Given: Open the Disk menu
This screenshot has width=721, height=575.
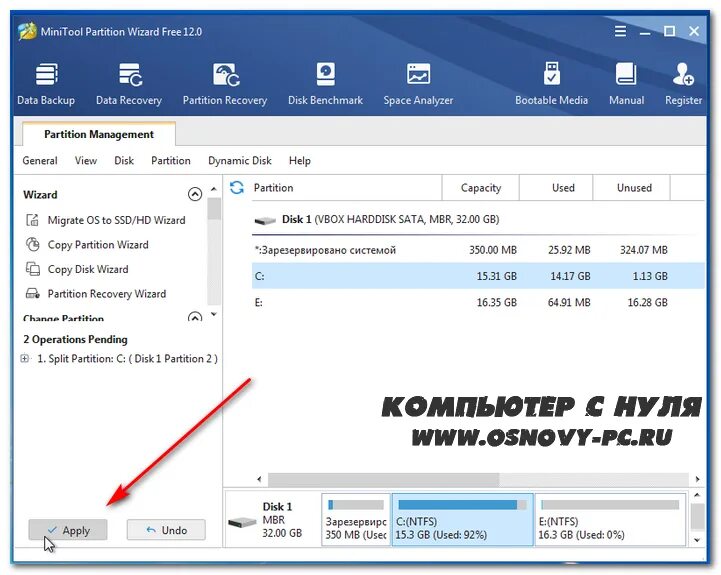Looking at the screenshot, I should pos(124,161).
